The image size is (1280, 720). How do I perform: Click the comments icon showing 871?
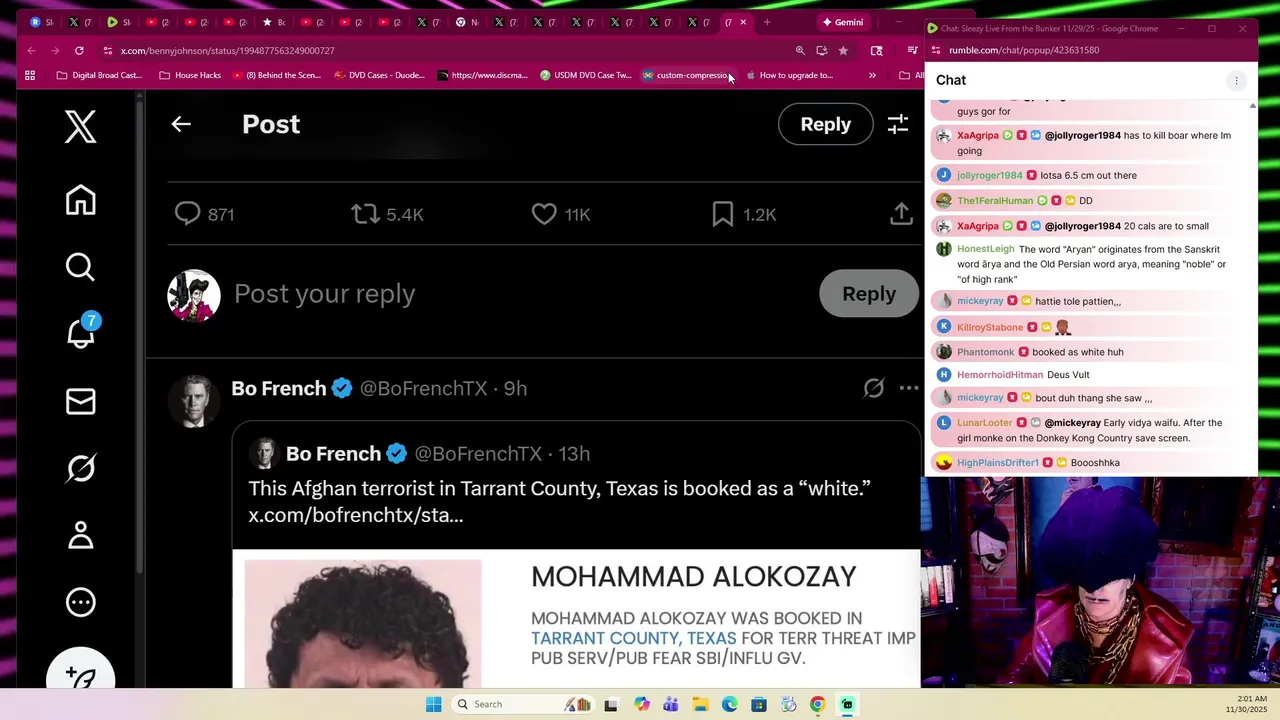[x=187, y=214]
